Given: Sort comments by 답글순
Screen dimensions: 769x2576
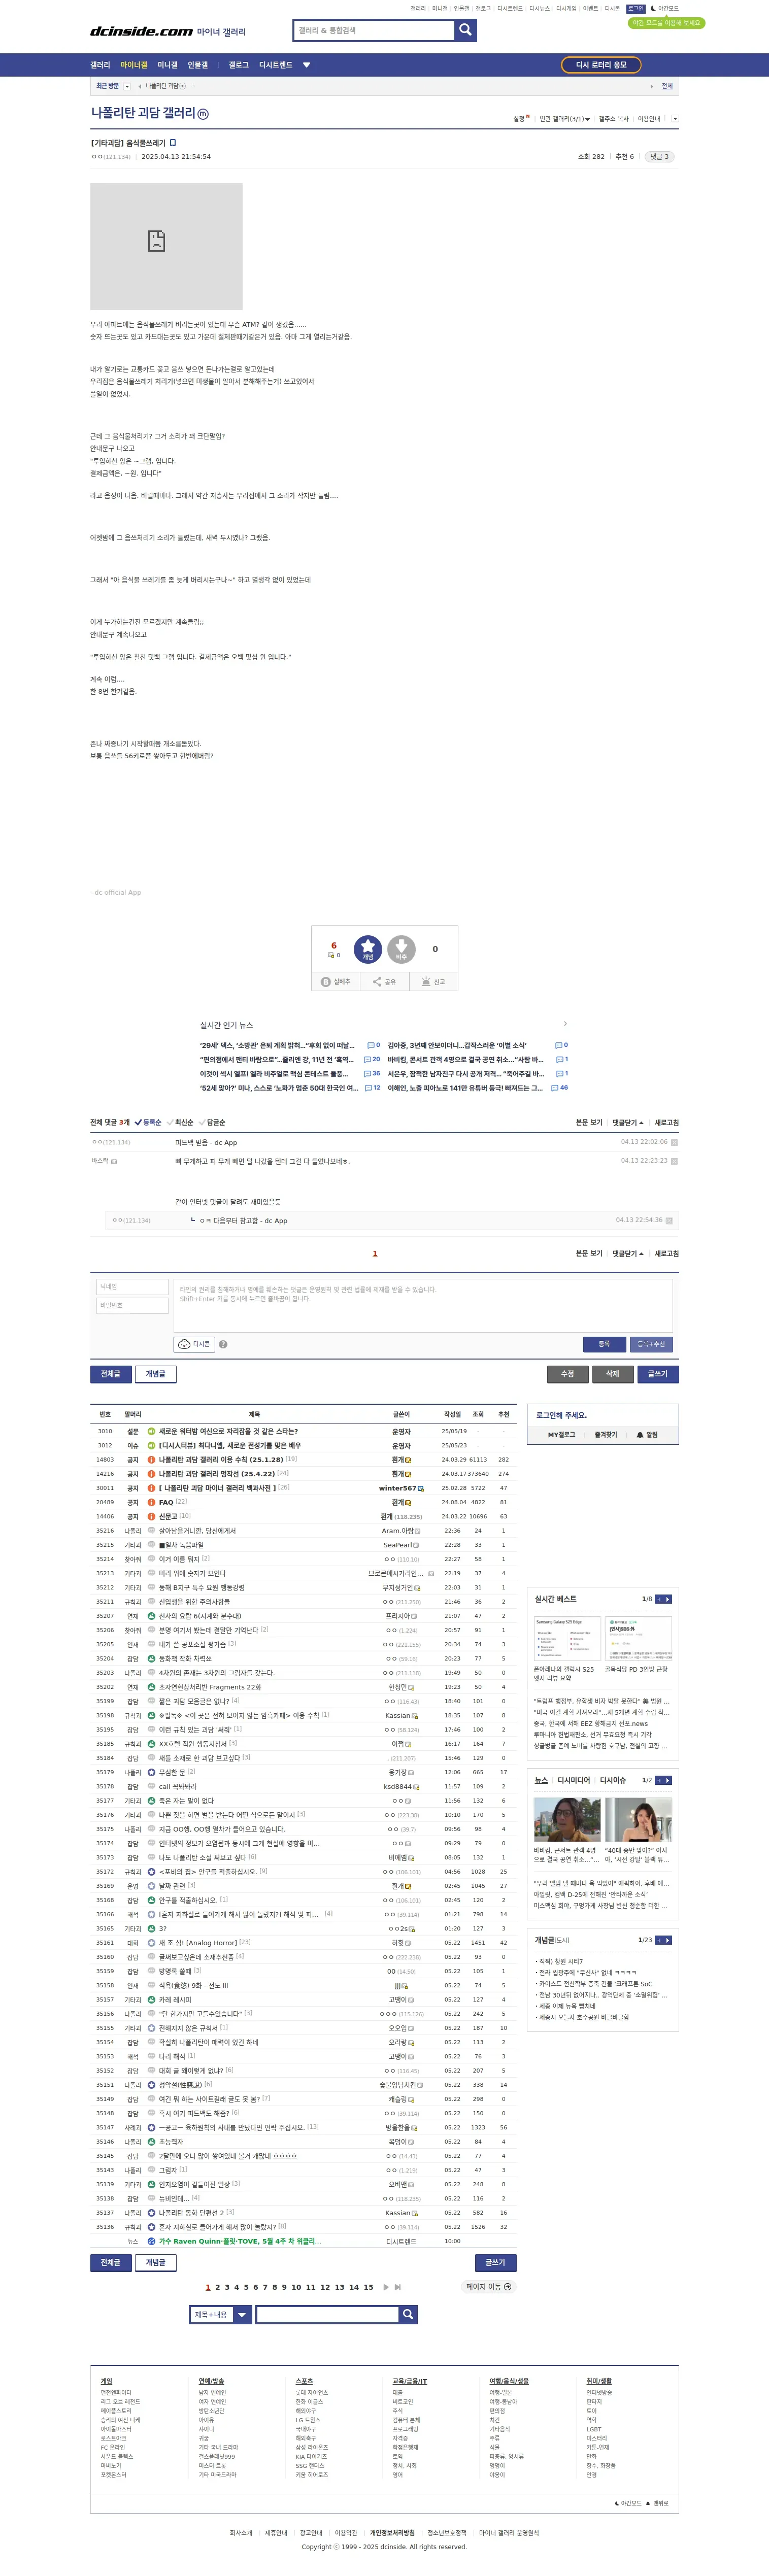Looking at the screenshot, I should point(212,1122).
